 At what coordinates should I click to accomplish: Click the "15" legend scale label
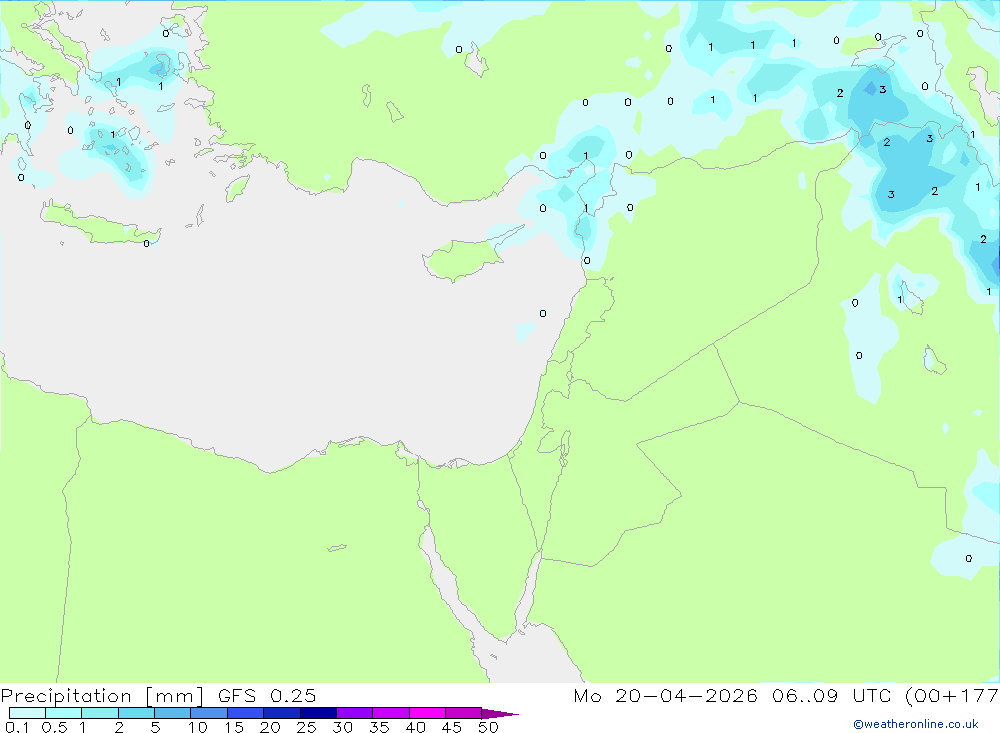[234, 727]
